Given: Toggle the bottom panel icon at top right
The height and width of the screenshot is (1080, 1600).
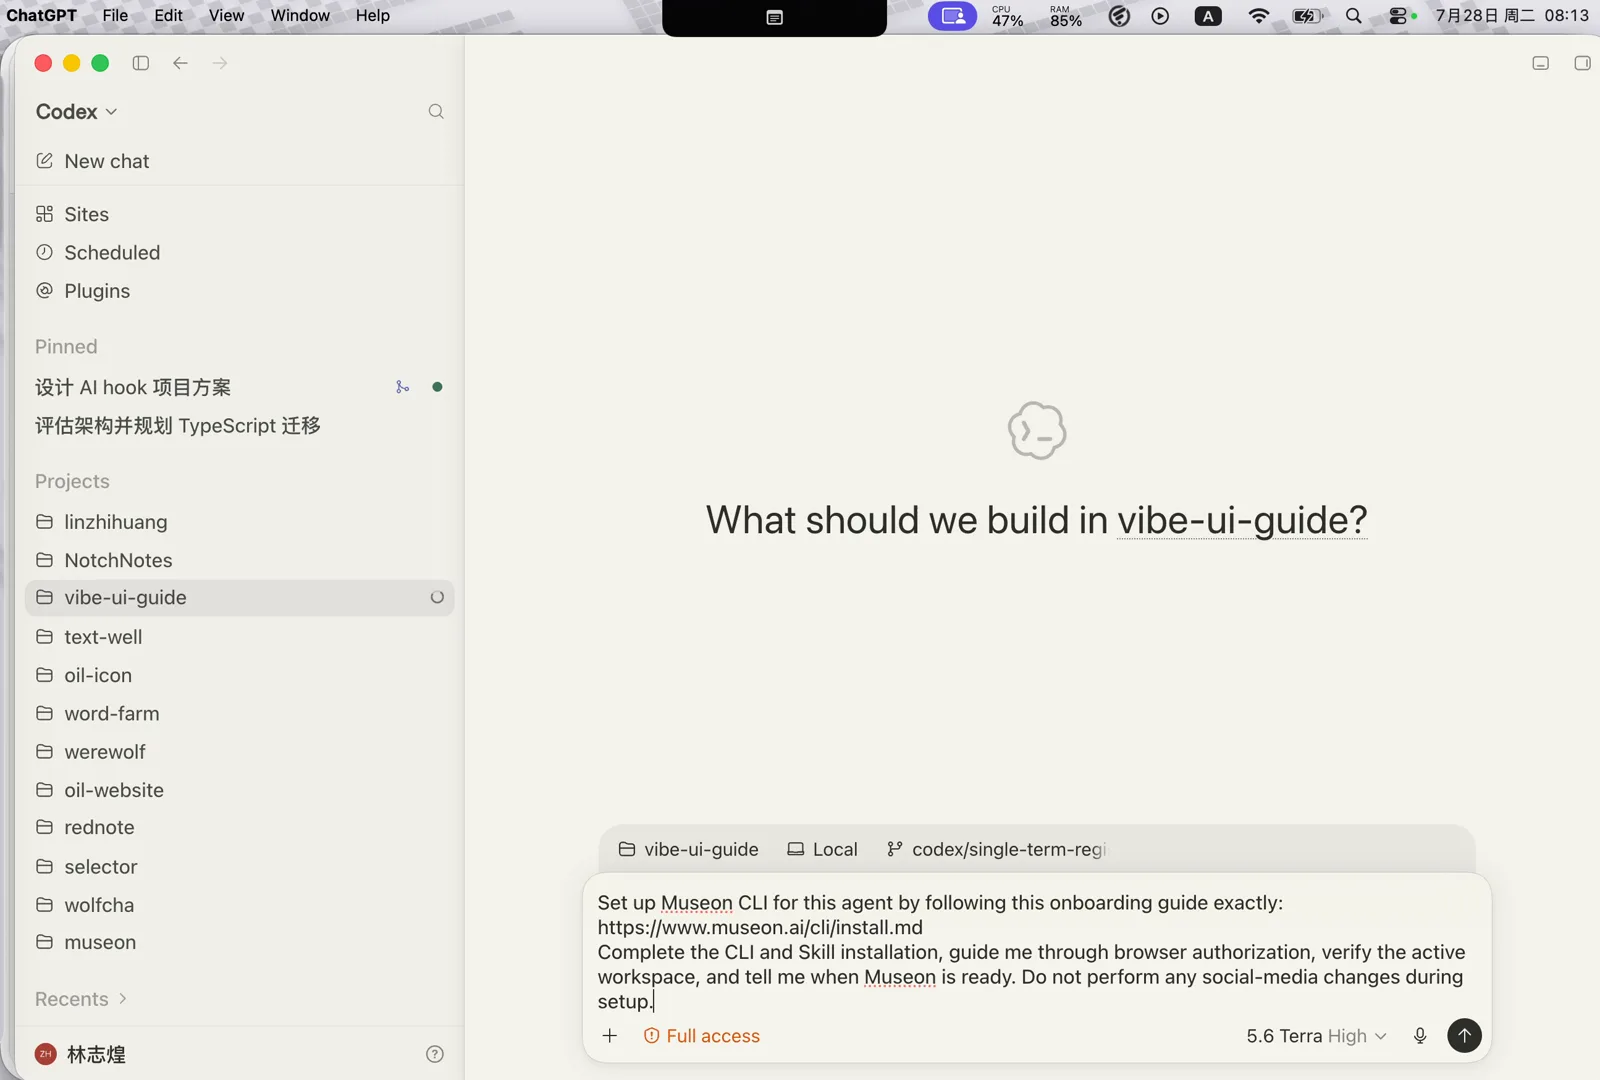Looking at the screenshot, I should (1541, 63).
